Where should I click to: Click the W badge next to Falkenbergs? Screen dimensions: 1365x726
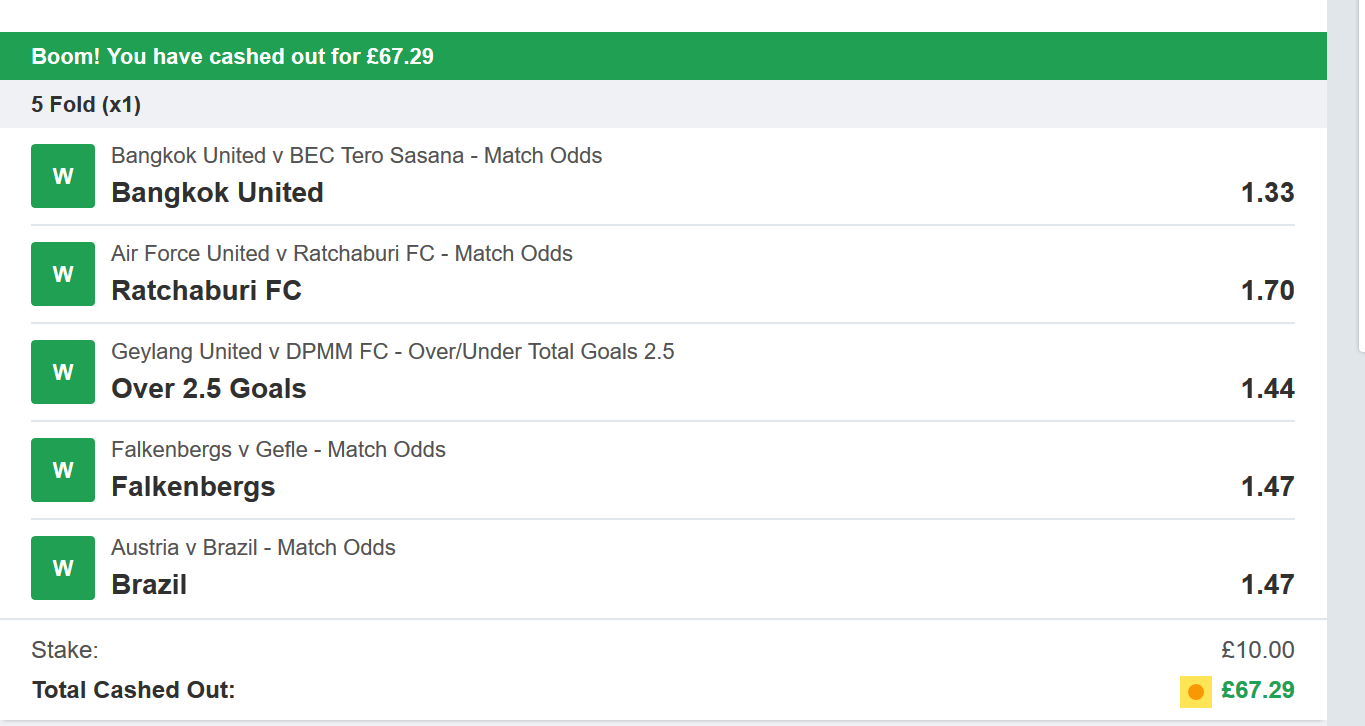click(63, 470)
